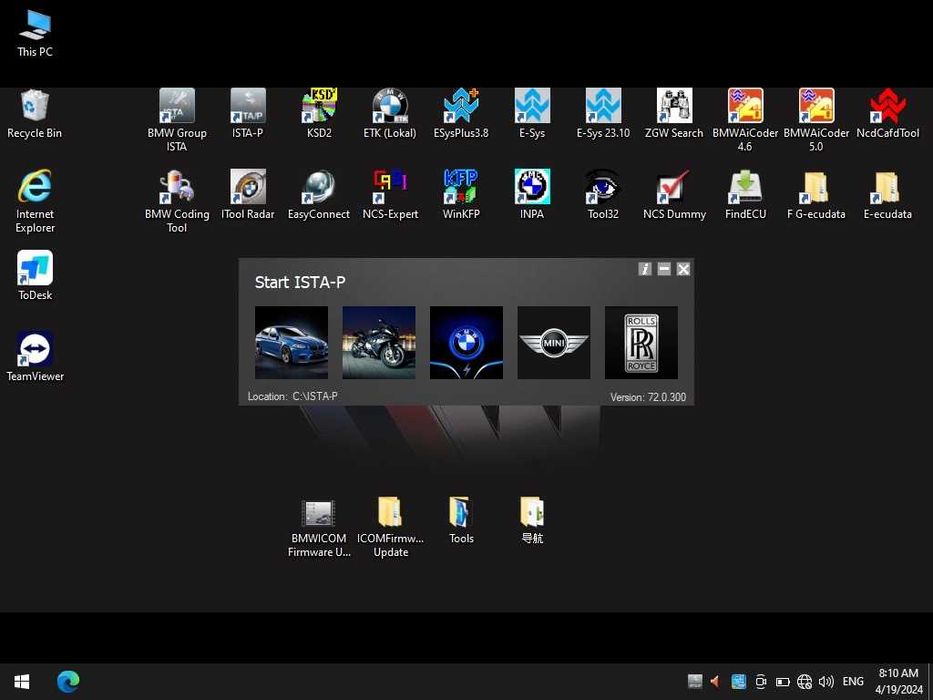Open Microsoft Edge from the taskbar
The image size is (933, 700).
(68, 682)
